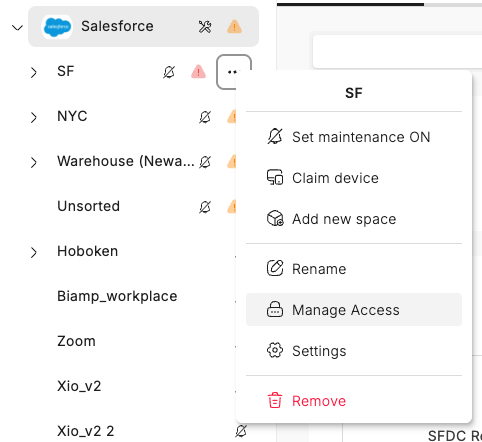Choose Rename from the SF menu

pyautogui.click(x=354, y=269)
